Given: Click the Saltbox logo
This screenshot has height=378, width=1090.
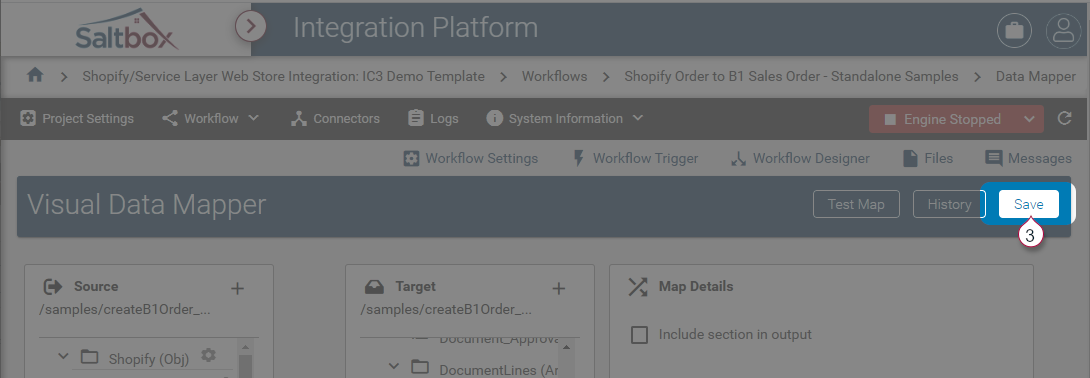Looking at the screenshot, I should (127, 28).
